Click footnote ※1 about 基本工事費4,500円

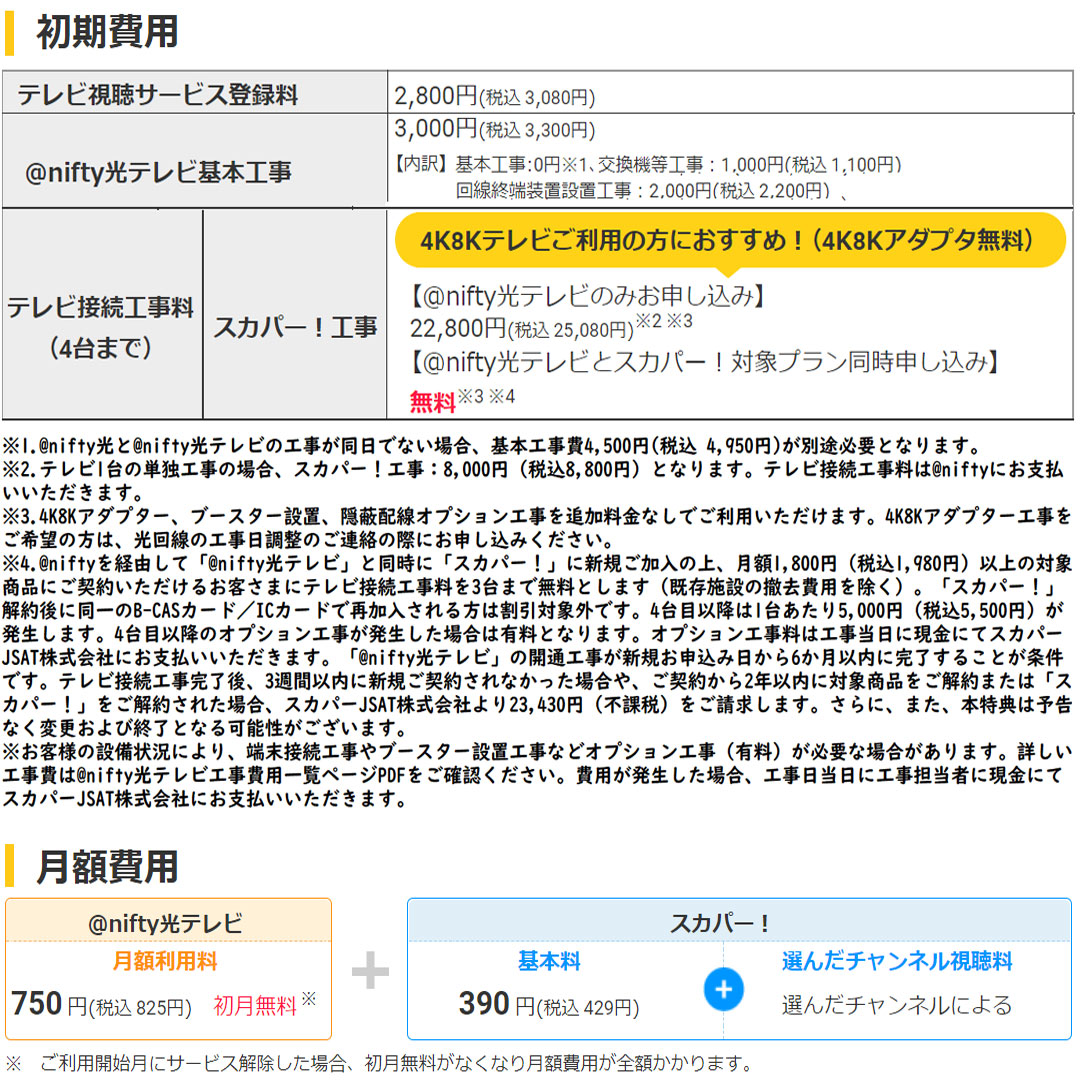492,446
